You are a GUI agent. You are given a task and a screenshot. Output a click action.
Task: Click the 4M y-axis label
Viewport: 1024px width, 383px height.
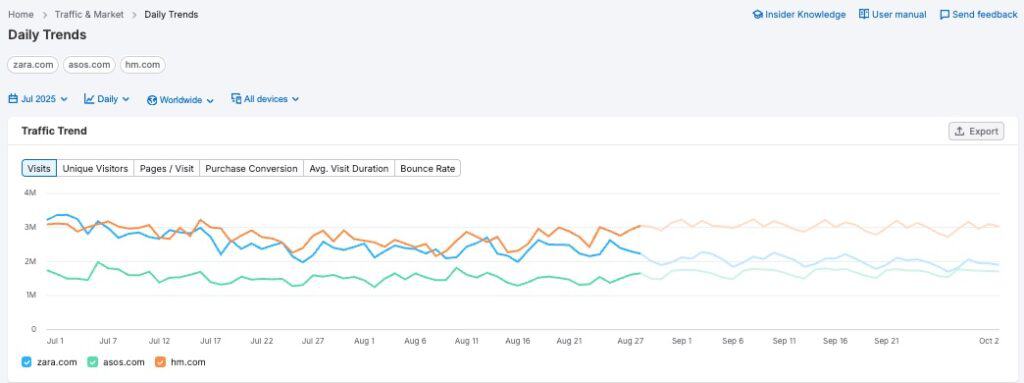tap(30, 193)
